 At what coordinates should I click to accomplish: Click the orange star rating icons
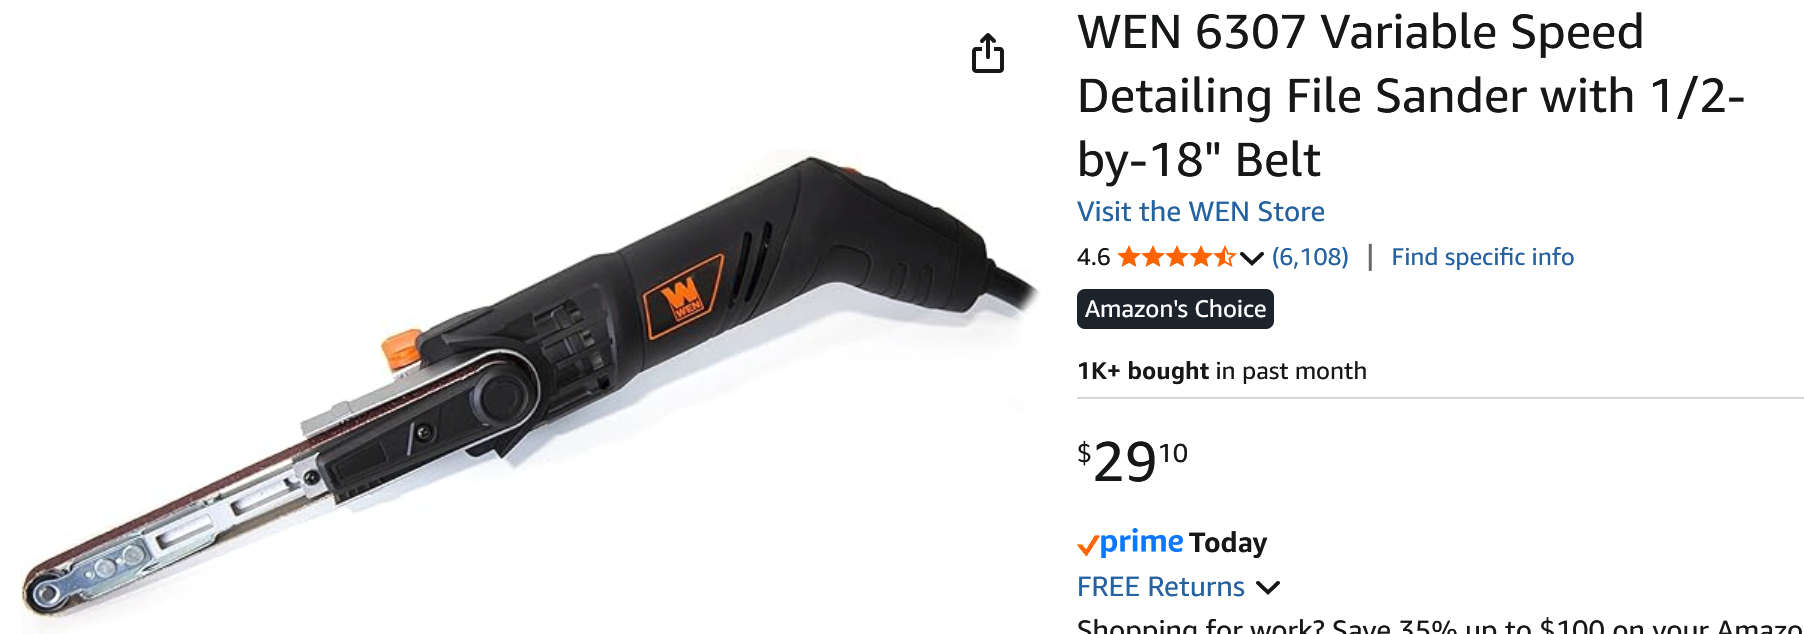(1176, 257)
